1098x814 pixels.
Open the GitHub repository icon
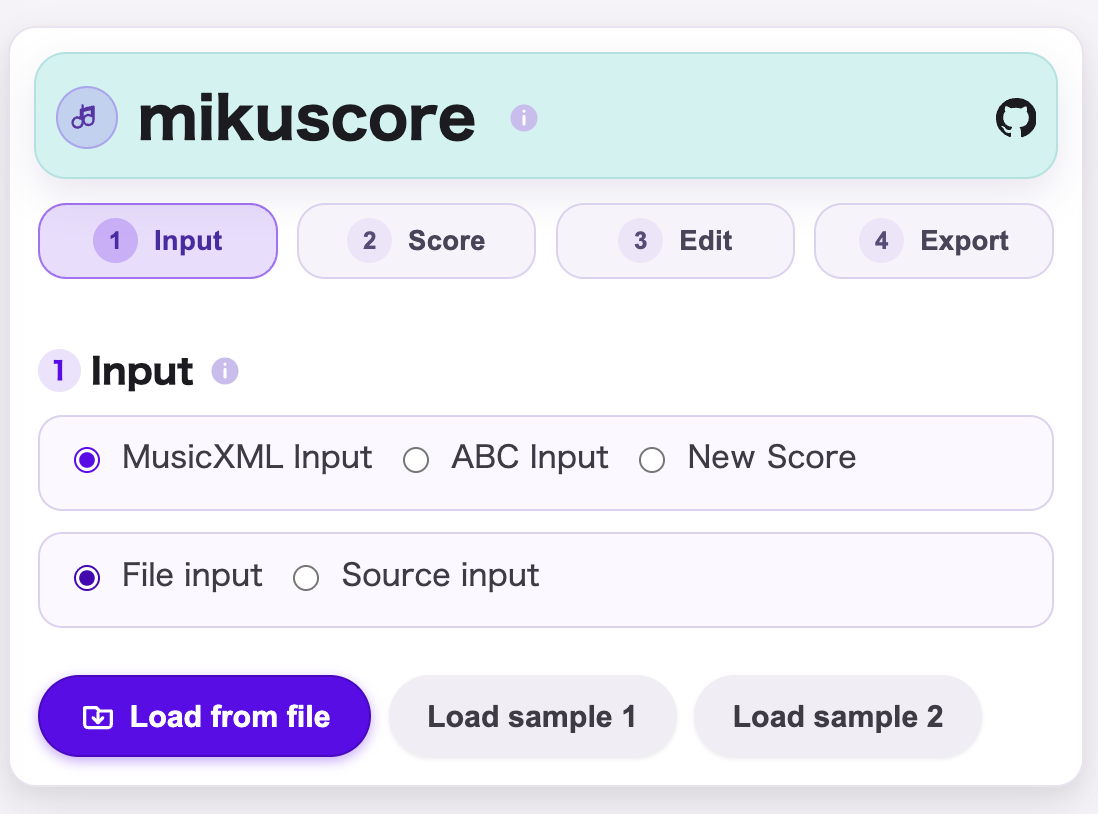click(x=1016, y=116)
